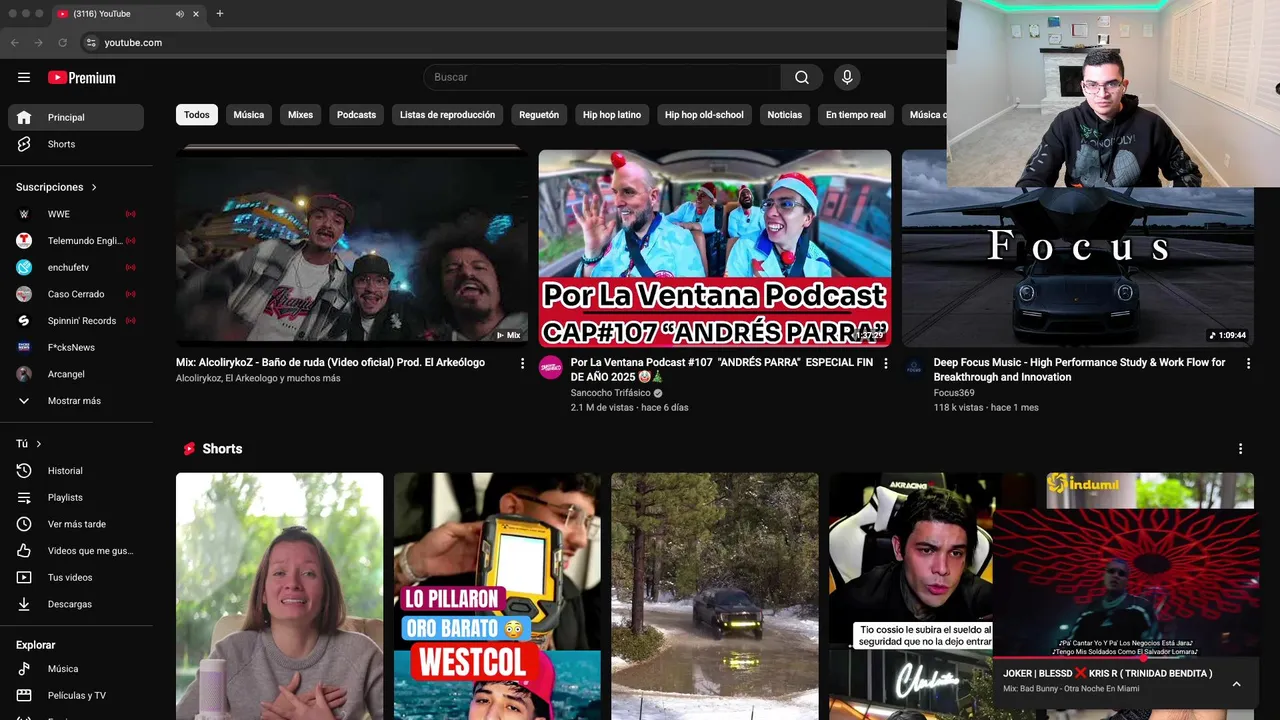
Task: Expand the Suscripciones section chevron
Action: pos(95,187)
